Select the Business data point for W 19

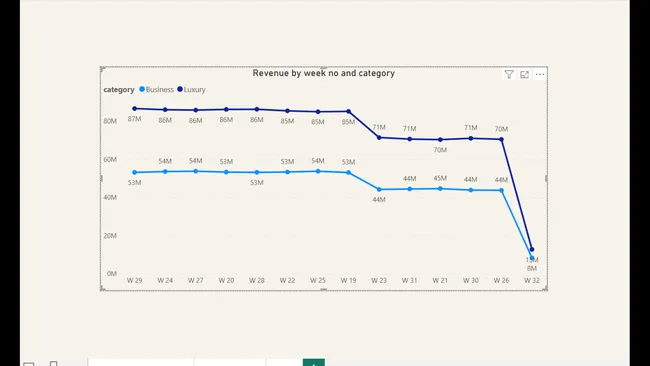(x=349, y=172)
